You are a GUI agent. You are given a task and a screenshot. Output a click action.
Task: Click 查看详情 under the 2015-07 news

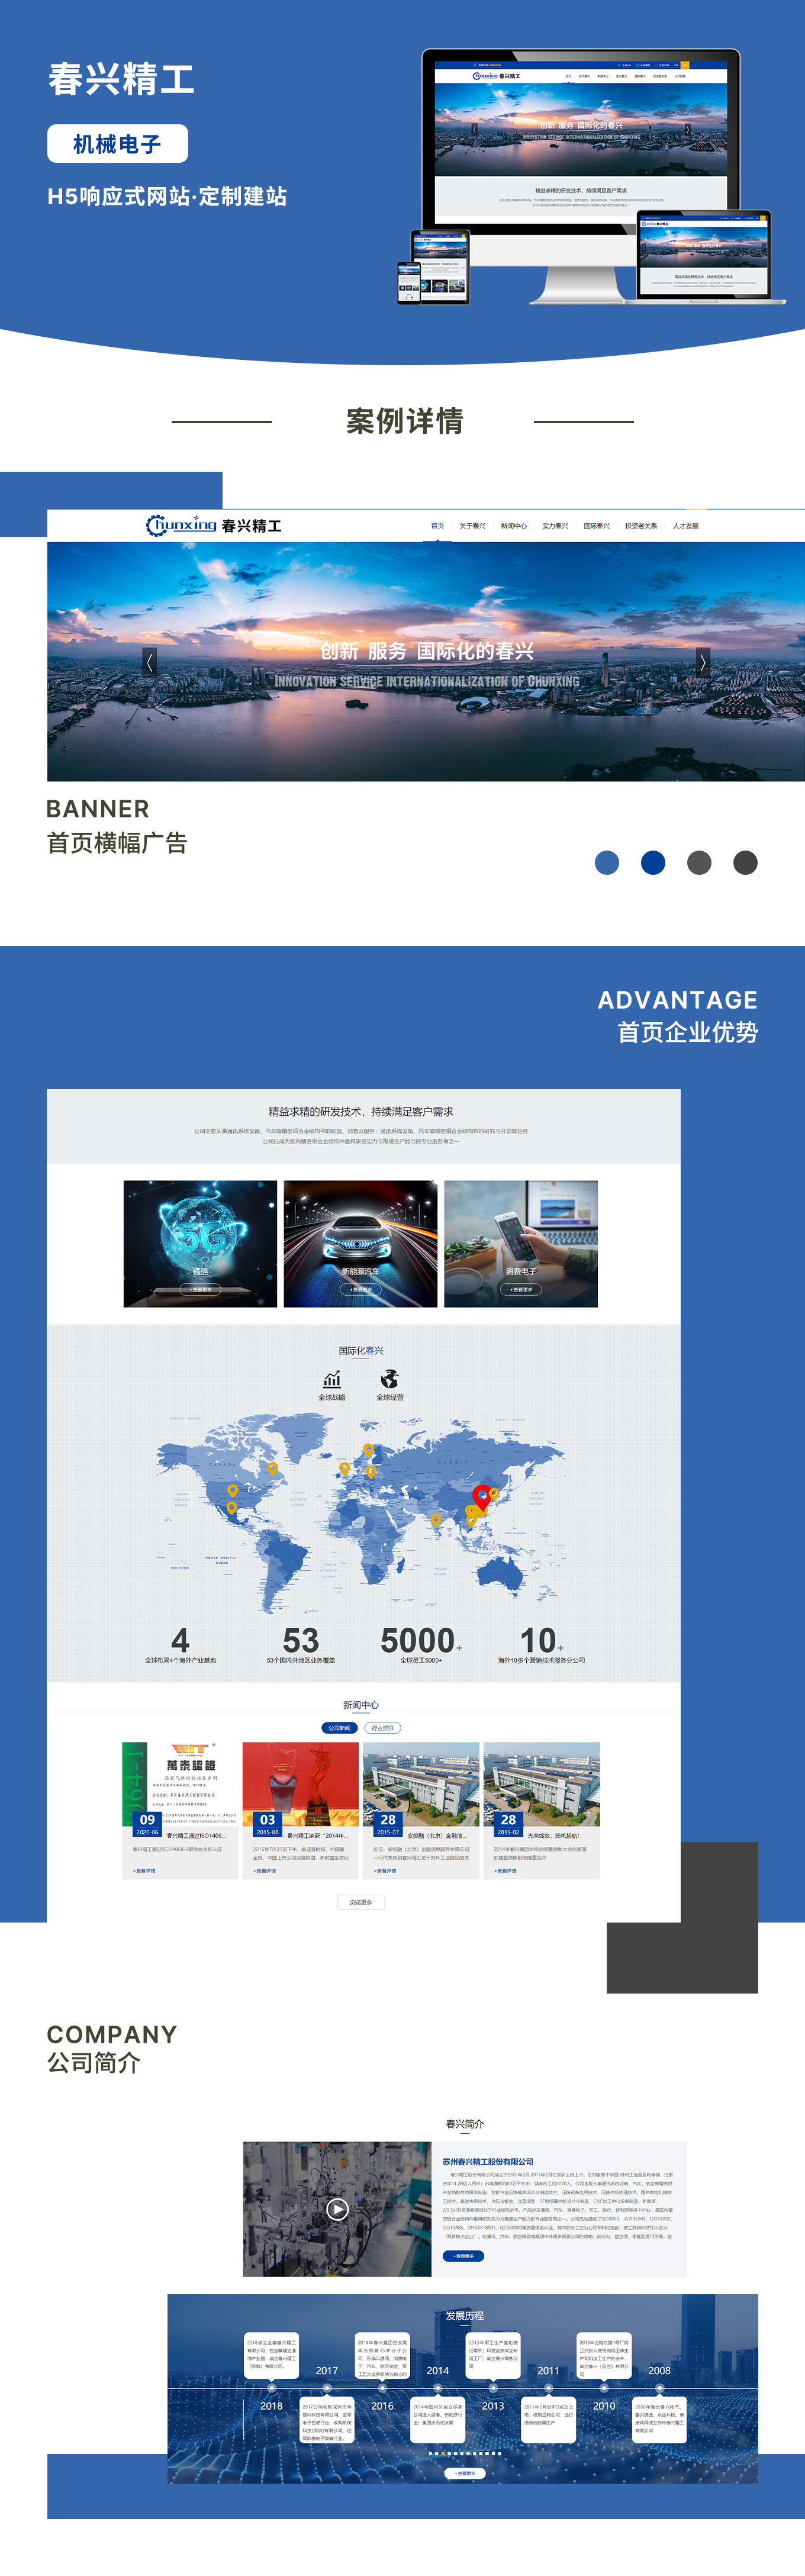coord(385,1870)
